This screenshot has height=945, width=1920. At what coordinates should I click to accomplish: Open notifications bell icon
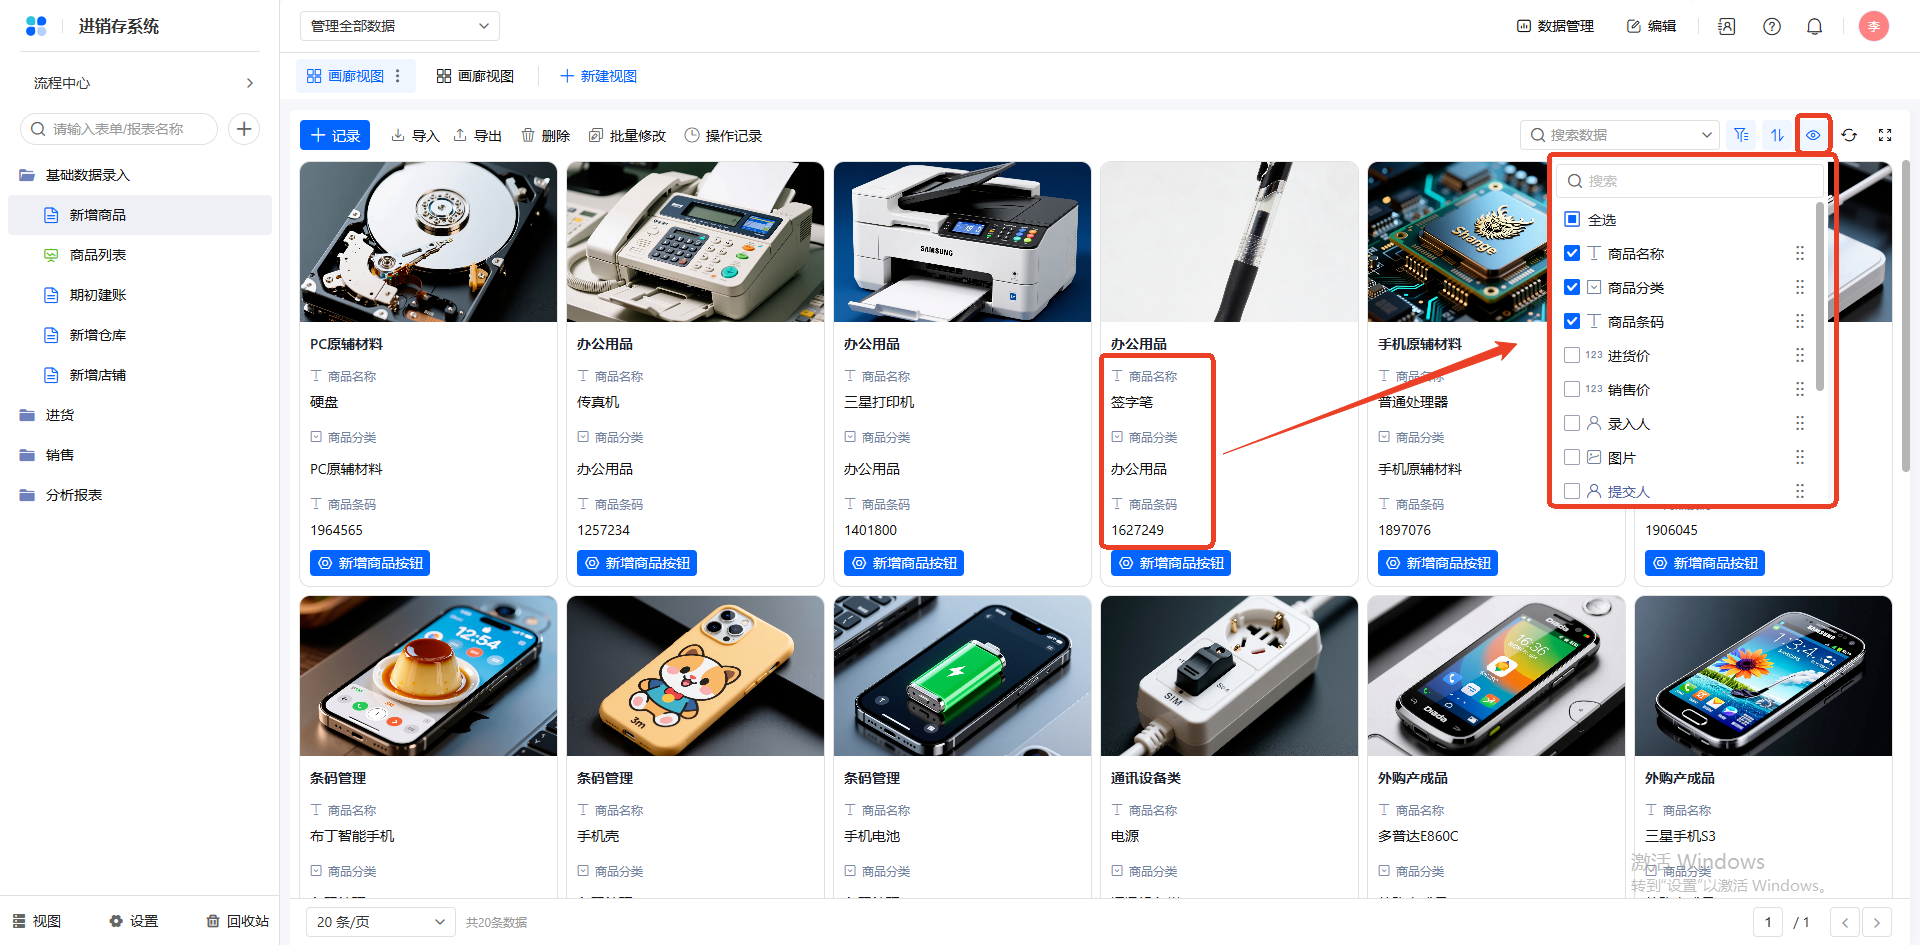1814,26
